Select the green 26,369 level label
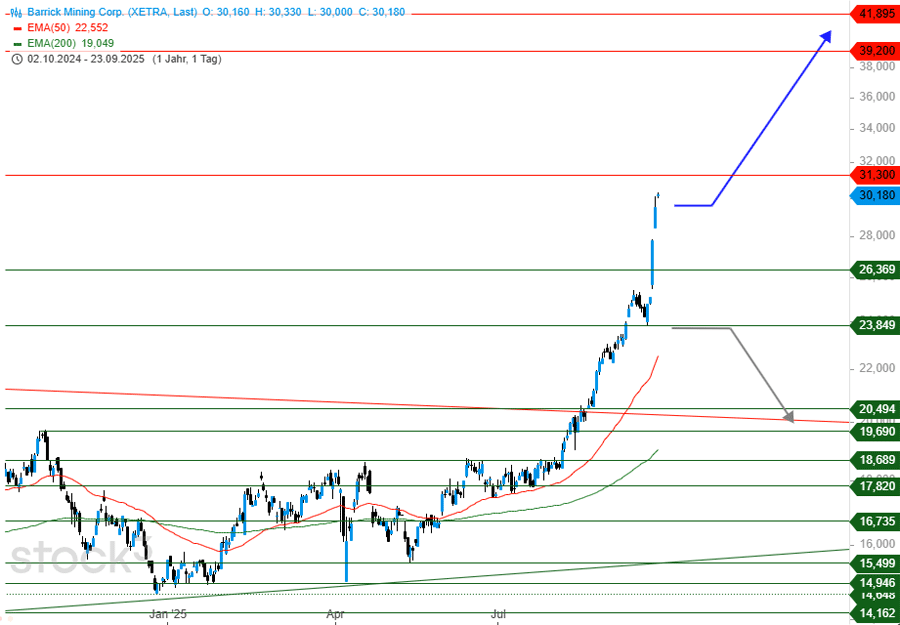Screen dimensions: 900x625 (875, 270)
